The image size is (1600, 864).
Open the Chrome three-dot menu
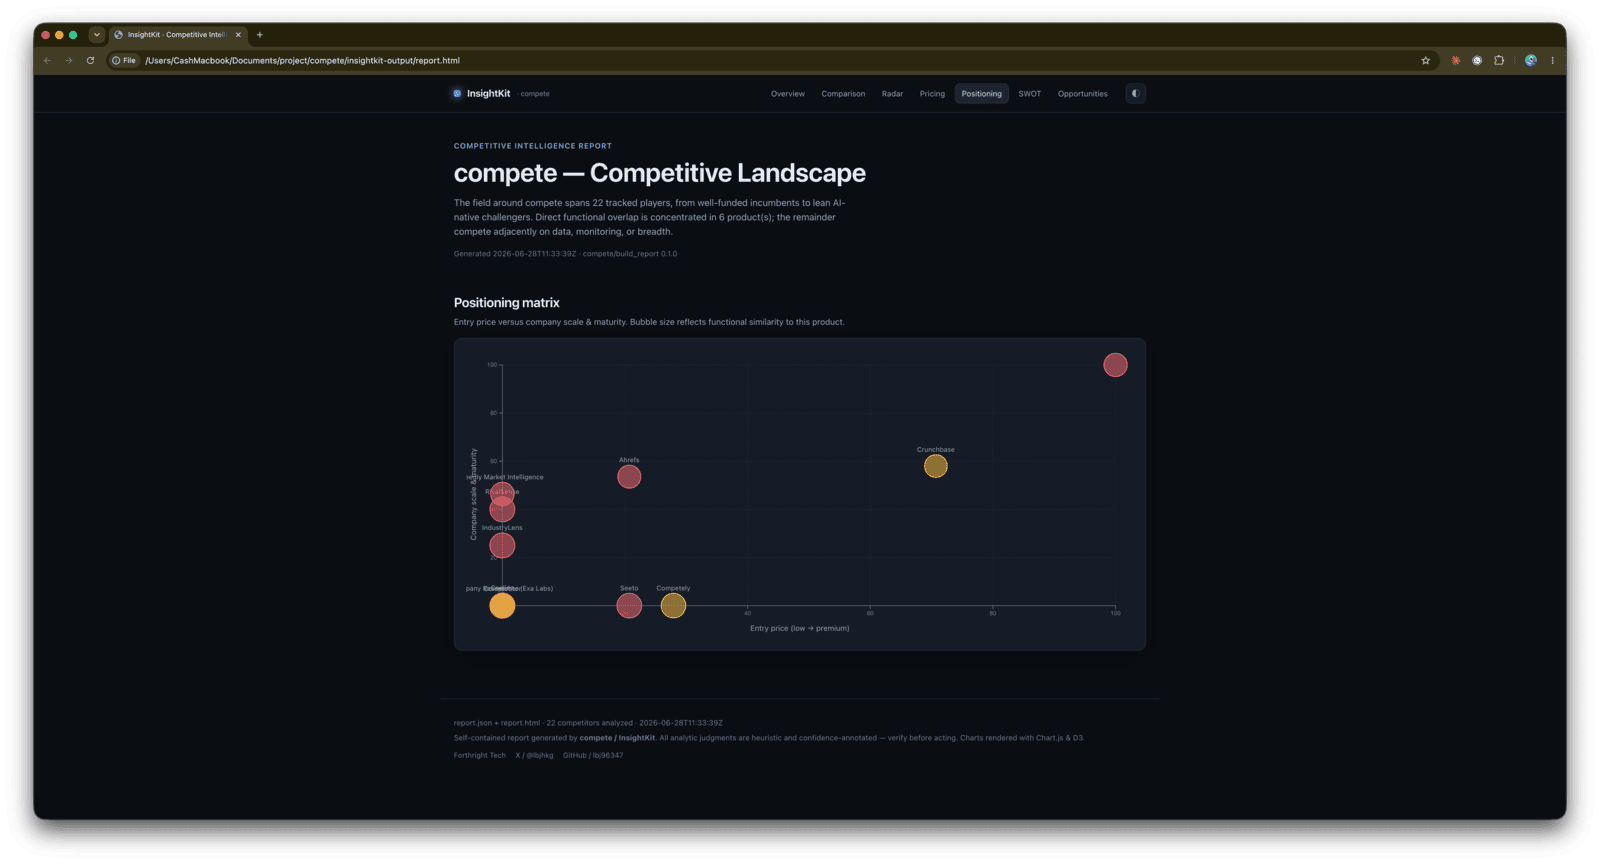point(1552,61)
